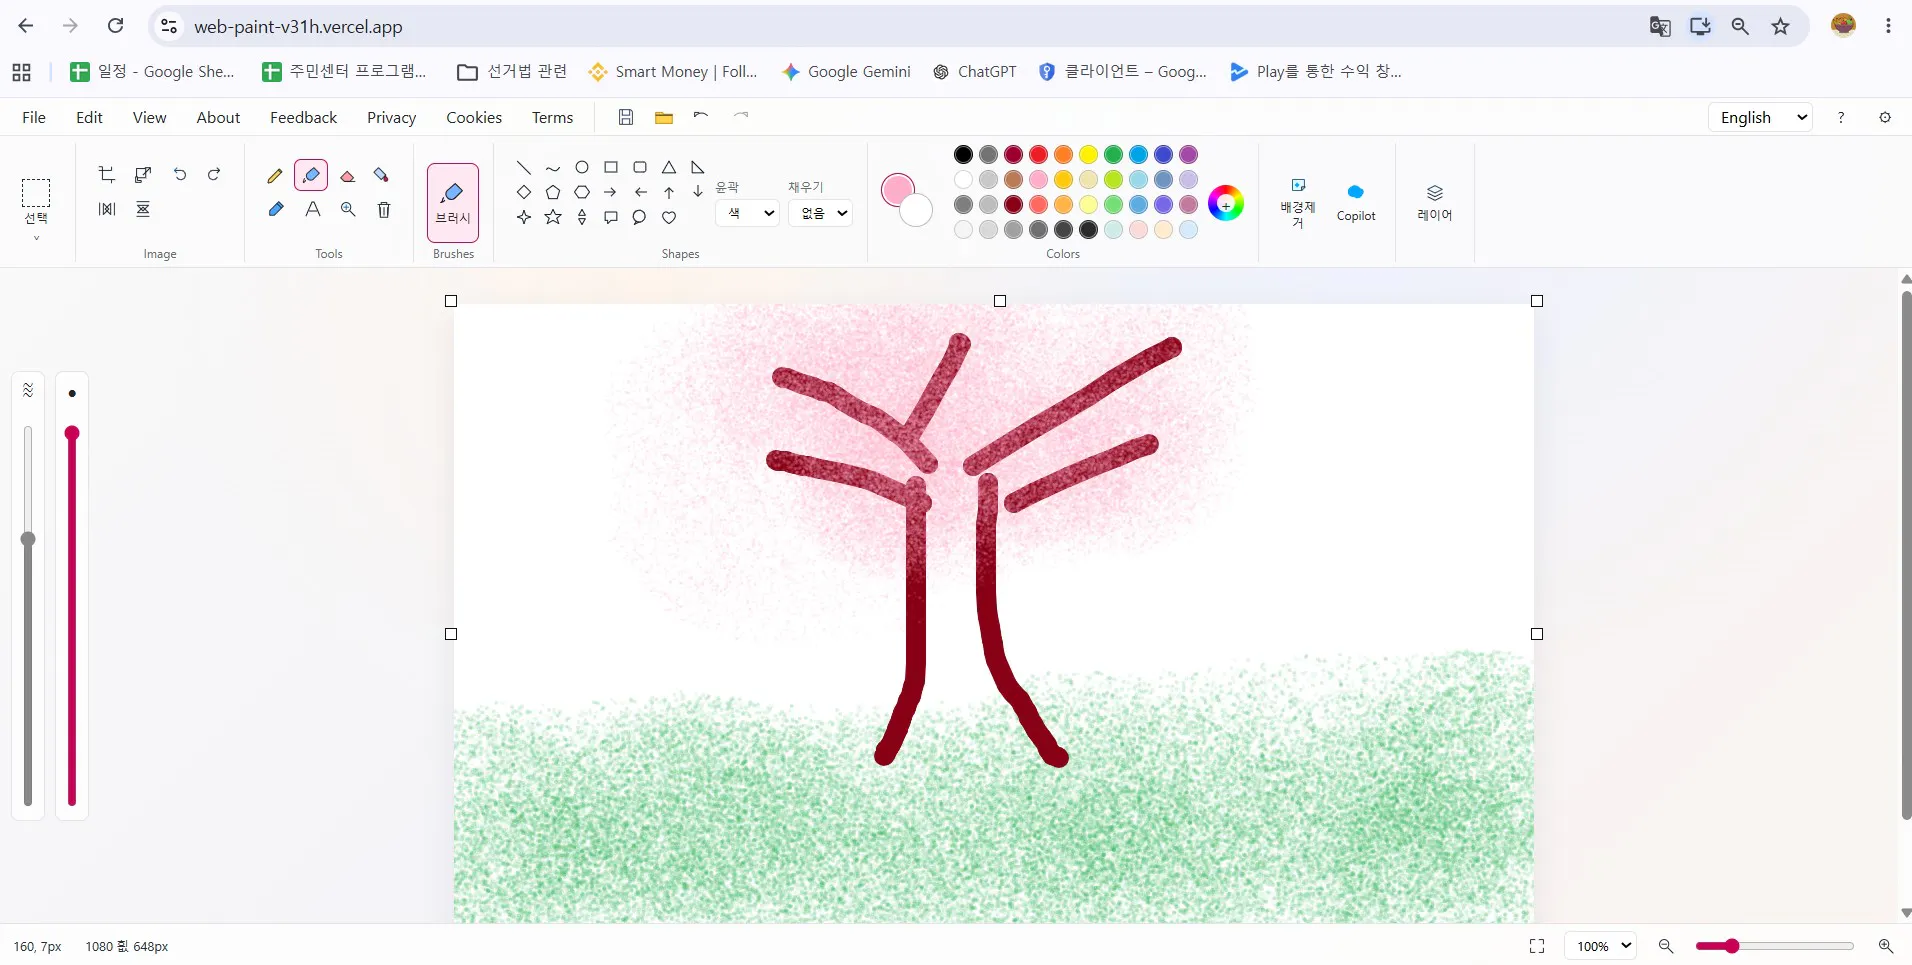Click the save file icon

point(626,117)
